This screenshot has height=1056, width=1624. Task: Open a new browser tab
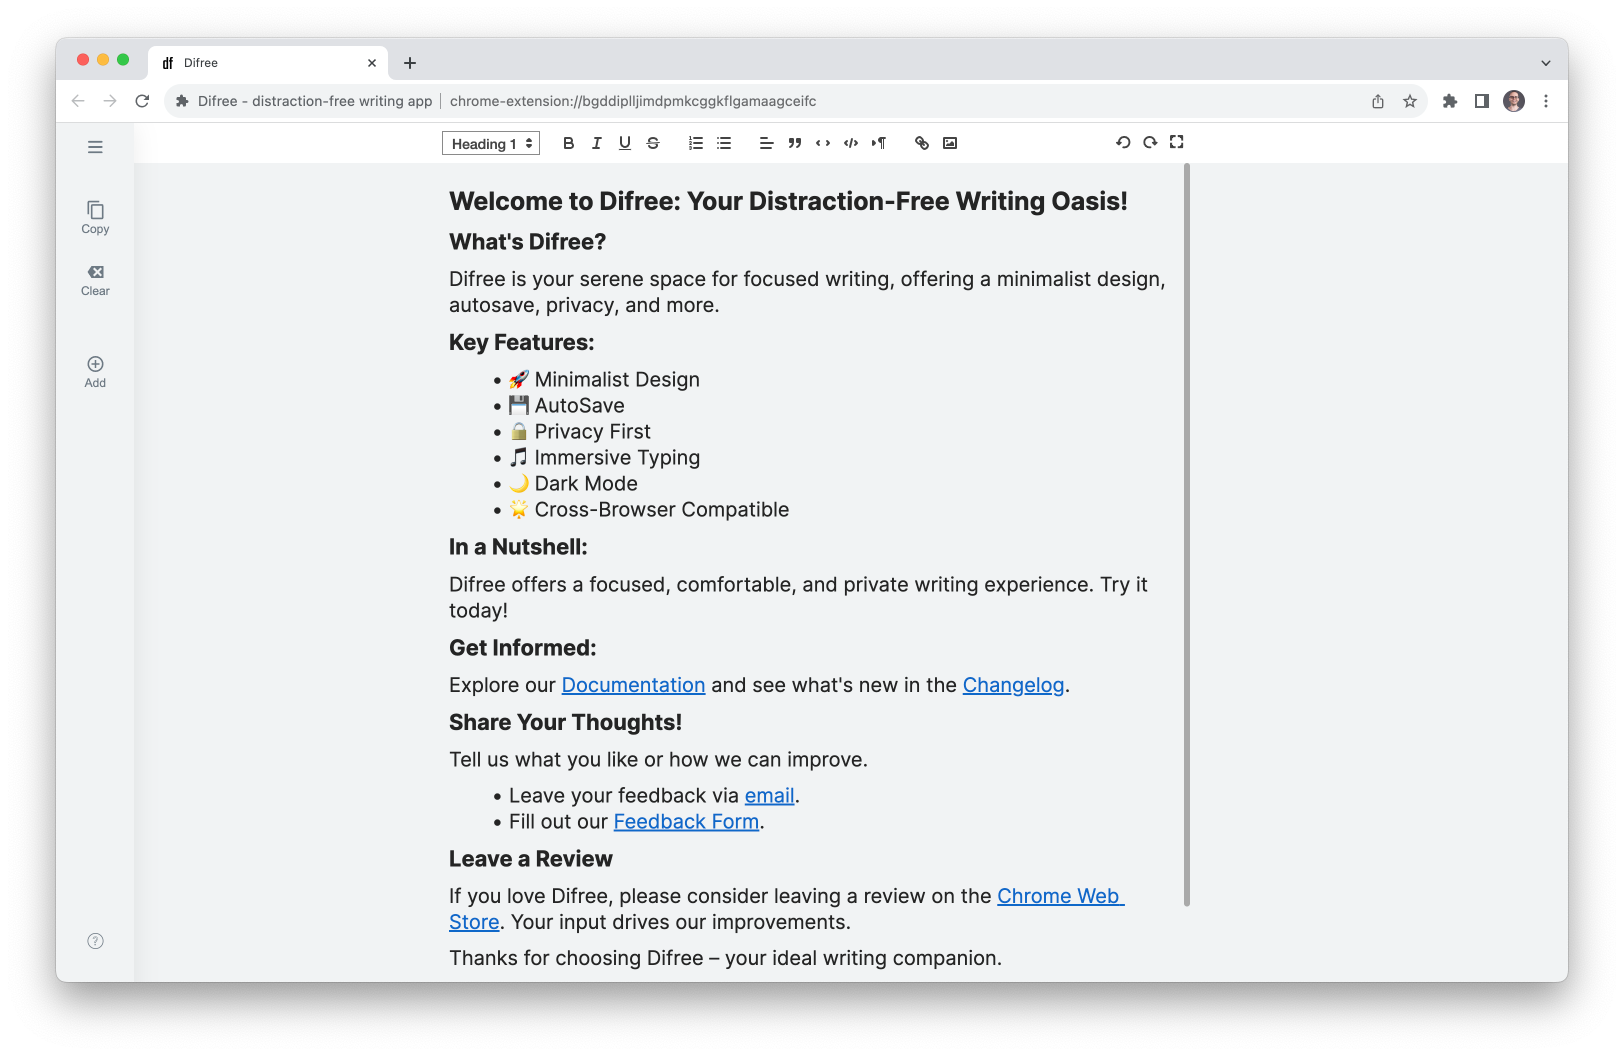click(410, 63)
